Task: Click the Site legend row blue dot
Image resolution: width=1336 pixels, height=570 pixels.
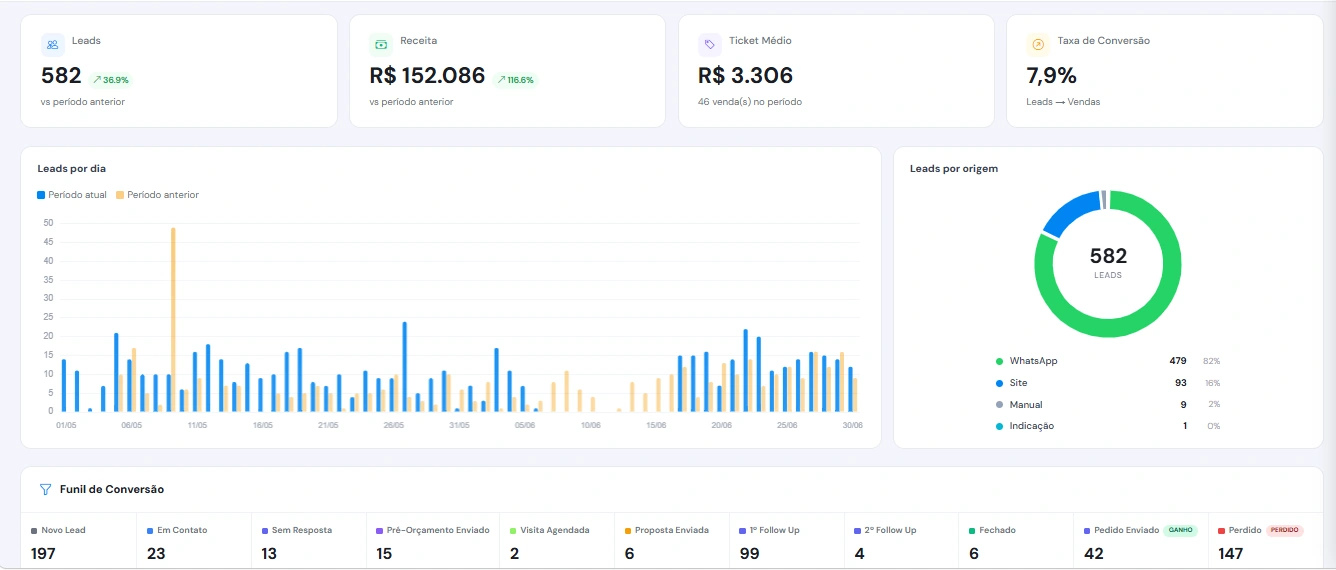Action: [999, 383]
